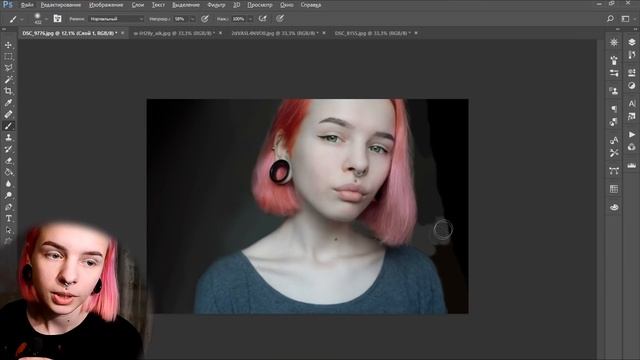Open the Текст menu
This screenshot has width=640, height=360.
point(158,5)
